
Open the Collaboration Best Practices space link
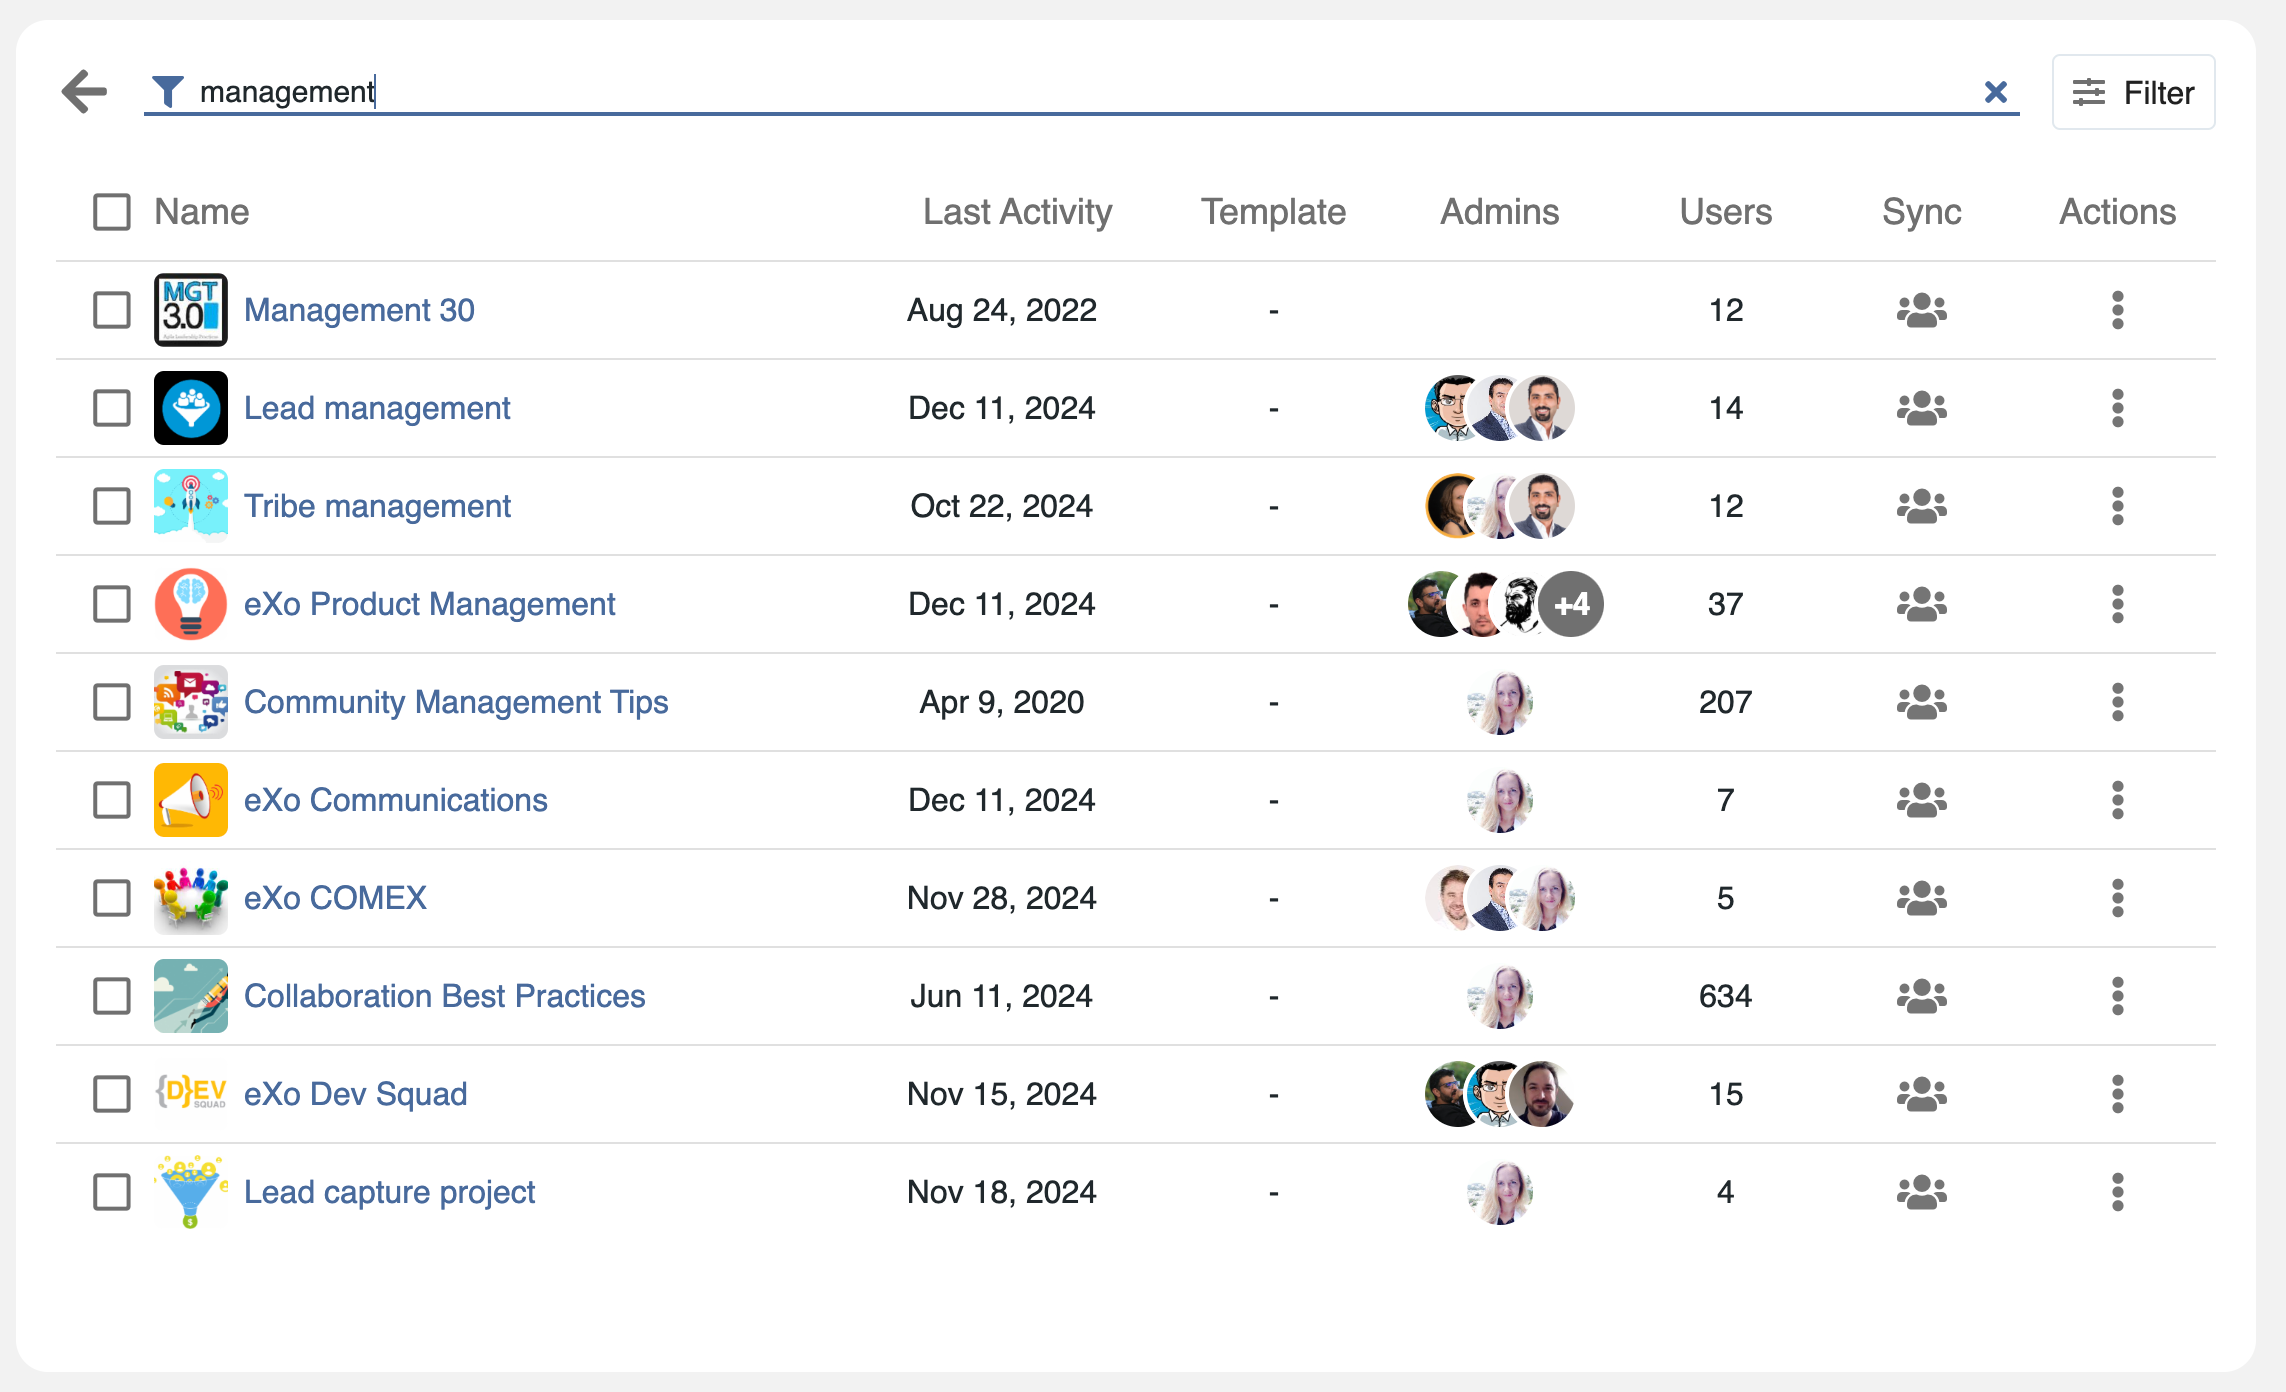(x=444, y=996)
